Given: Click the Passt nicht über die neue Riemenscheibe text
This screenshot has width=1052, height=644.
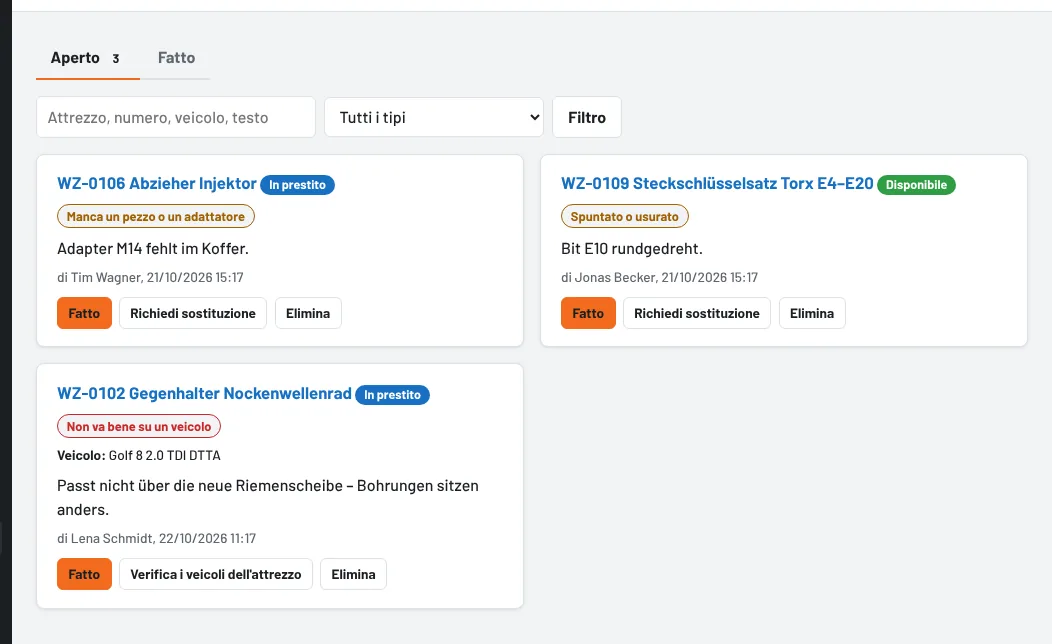Looking at the screenshot, I should (268, 497).
